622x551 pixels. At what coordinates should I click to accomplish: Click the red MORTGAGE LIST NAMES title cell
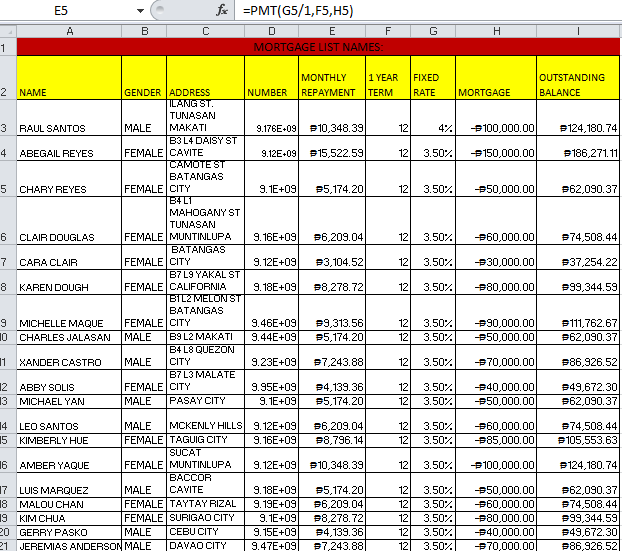tap(318, 47)
